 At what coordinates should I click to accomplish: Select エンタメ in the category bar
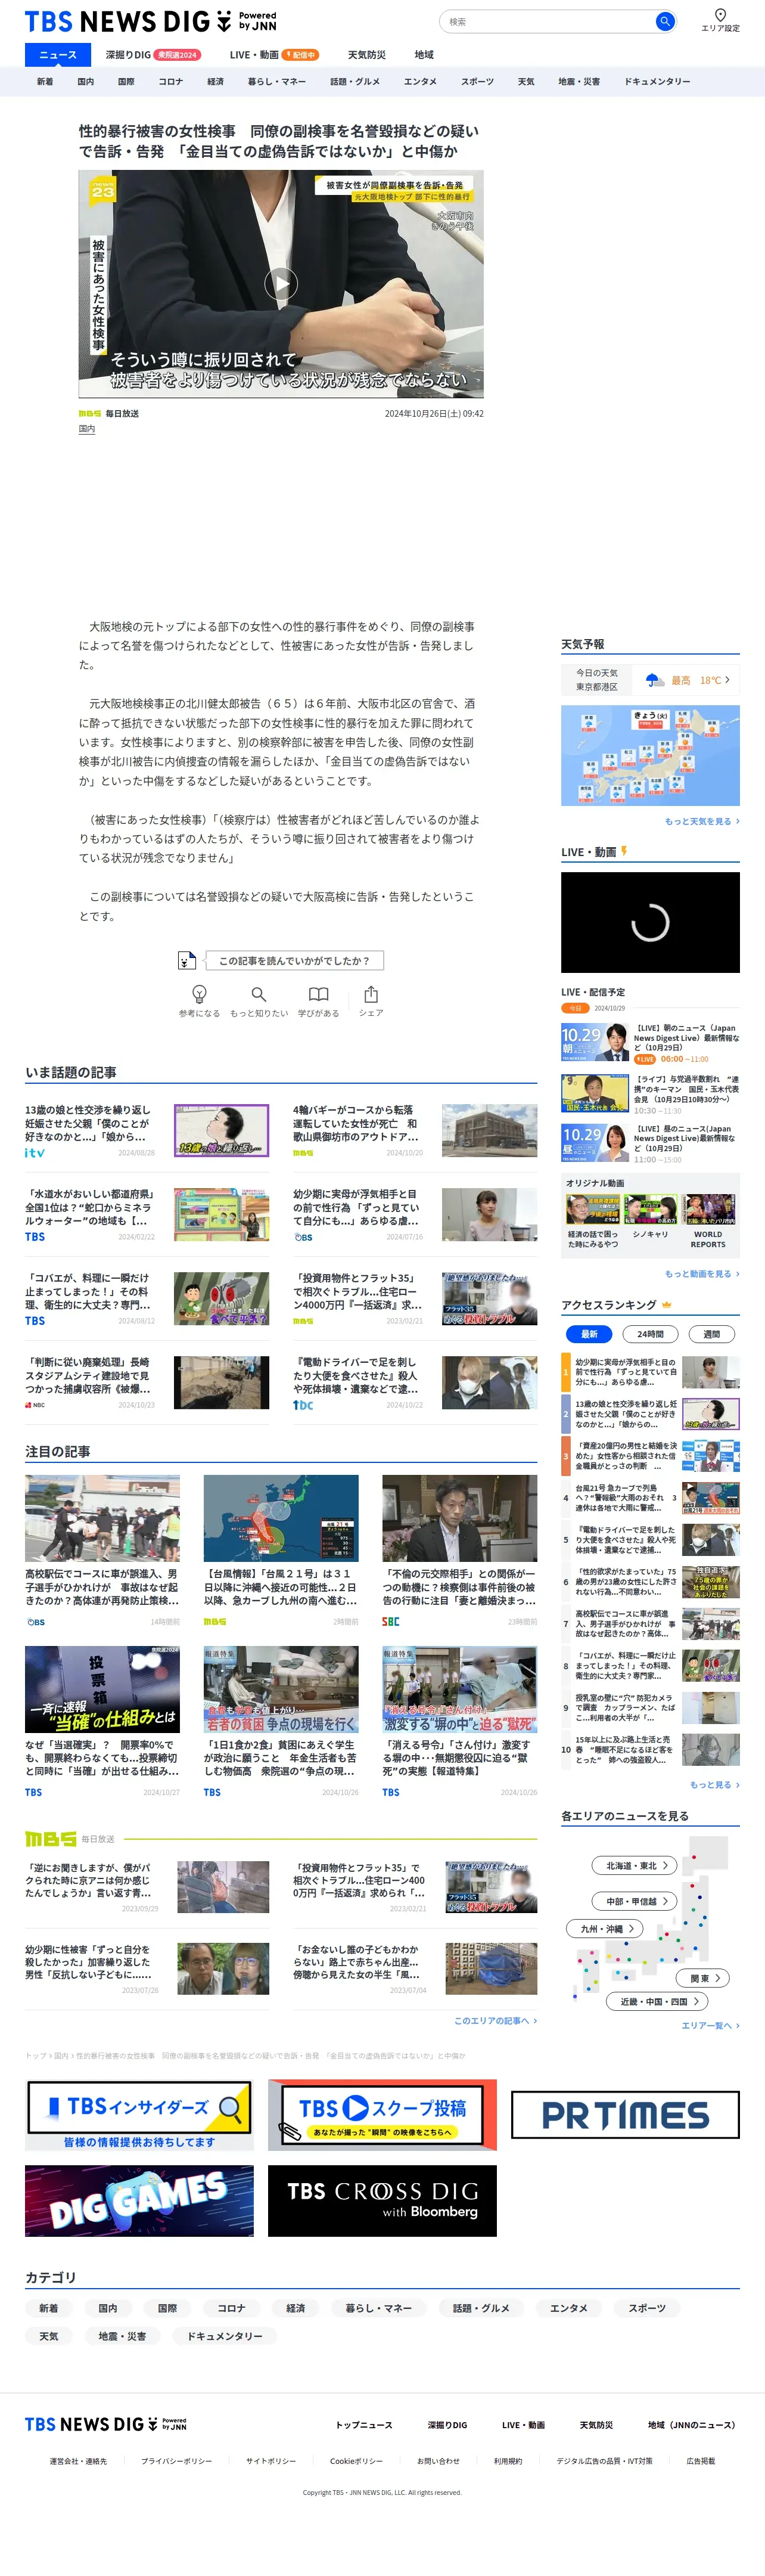[x=420, y=82]
